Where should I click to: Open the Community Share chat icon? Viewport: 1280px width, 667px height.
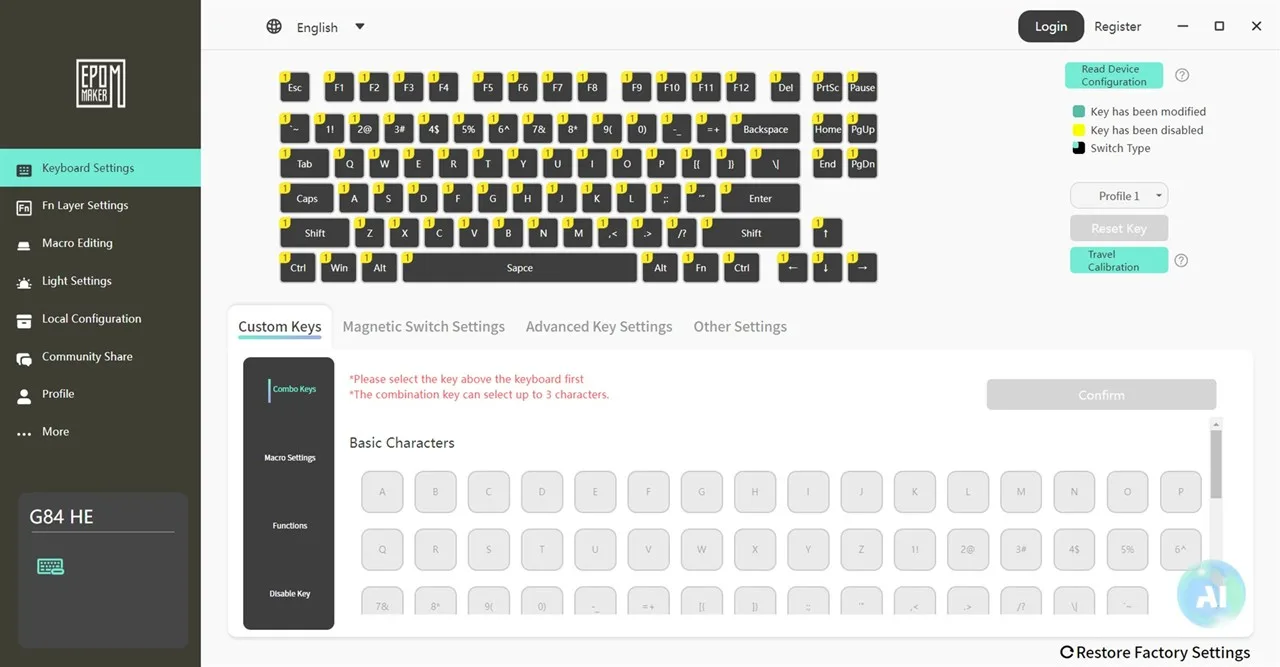point(24,358)
